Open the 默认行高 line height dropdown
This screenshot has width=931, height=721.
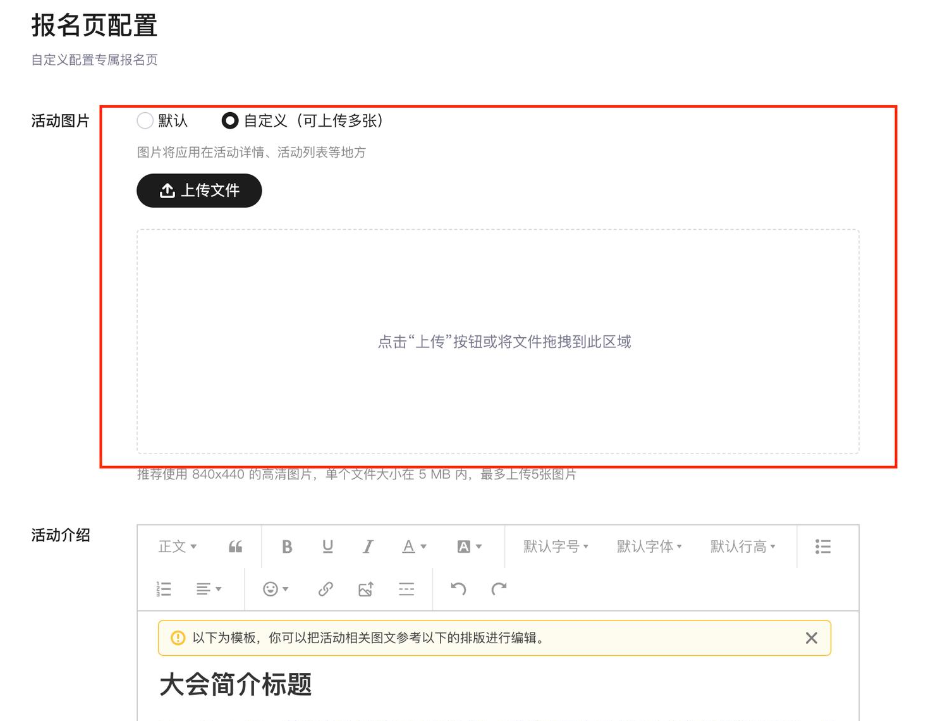743,546
